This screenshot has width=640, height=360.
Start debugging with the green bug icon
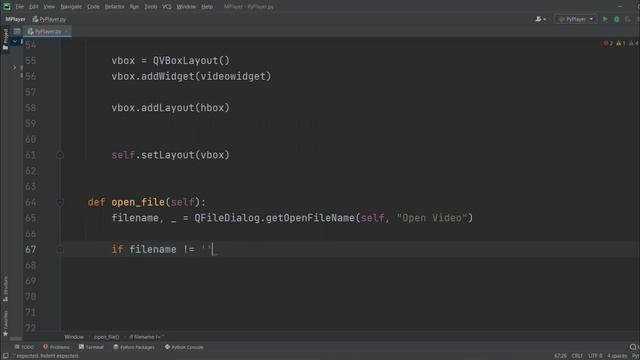pos(617,19)
